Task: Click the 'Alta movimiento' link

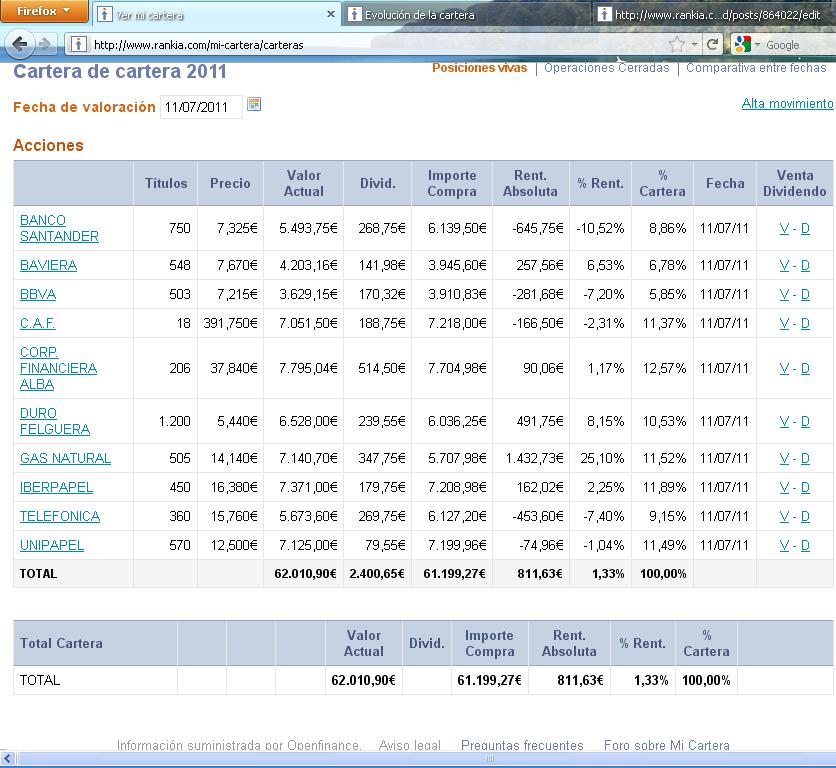Action: click(787, 104)
